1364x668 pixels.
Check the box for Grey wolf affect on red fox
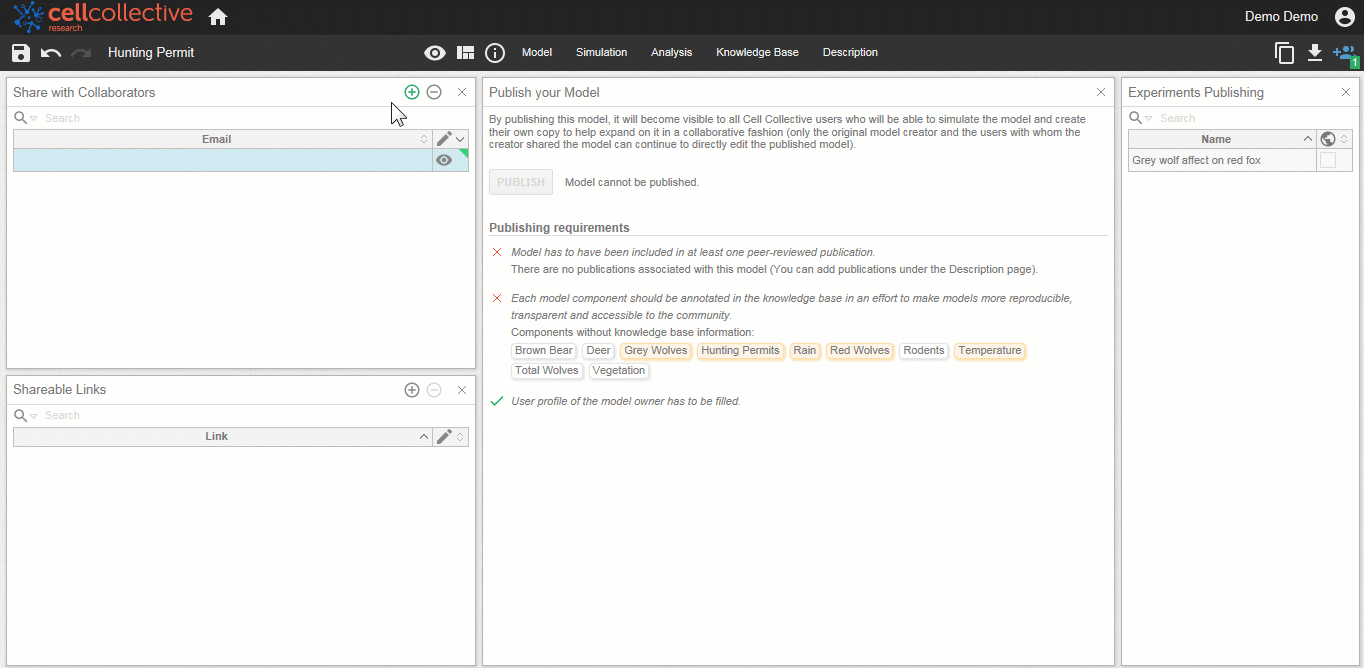(x=1328, y=160)
